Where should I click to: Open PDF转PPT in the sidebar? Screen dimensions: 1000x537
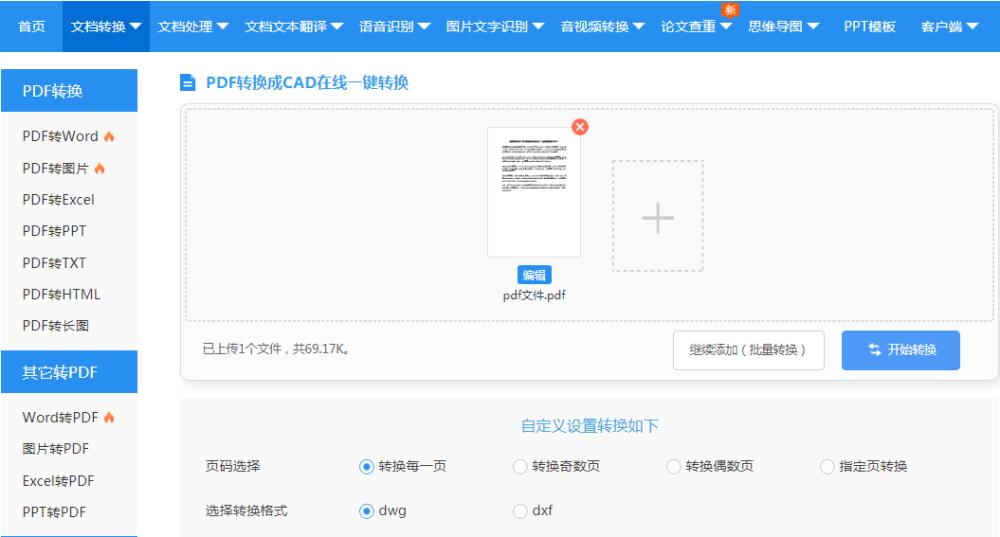click(54, 231)
